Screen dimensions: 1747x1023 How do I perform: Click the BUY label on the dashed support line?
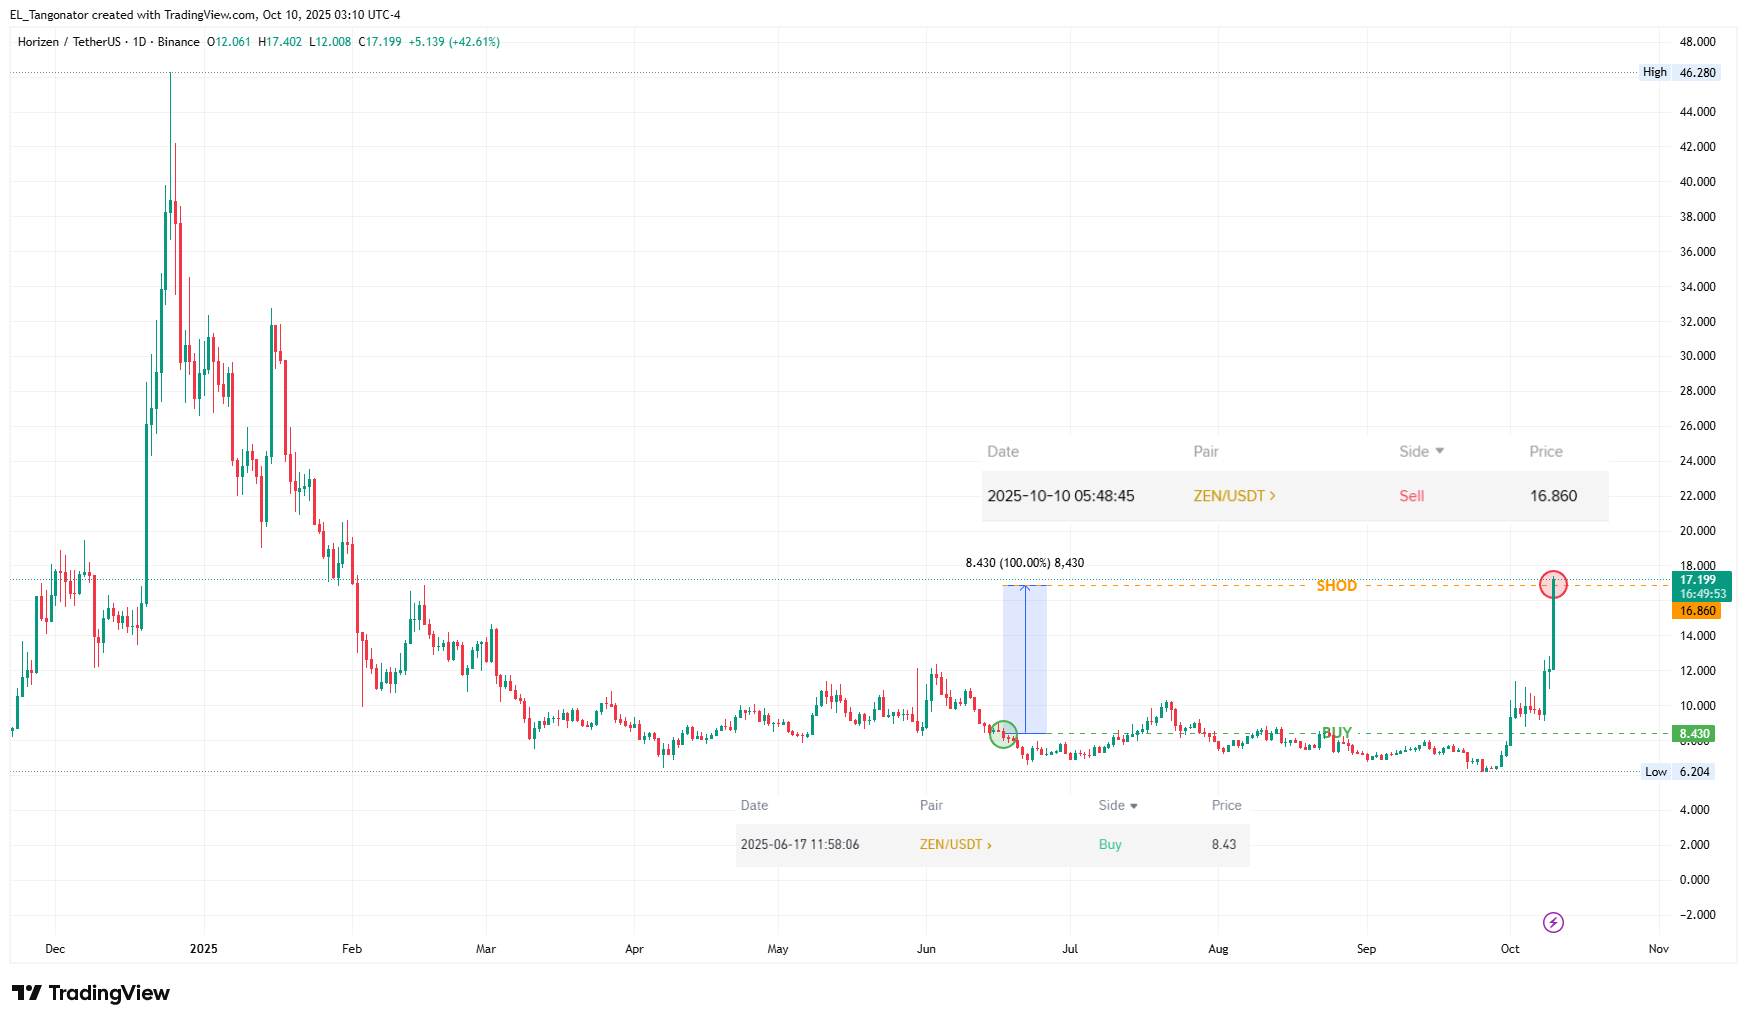coord(1335,732)
